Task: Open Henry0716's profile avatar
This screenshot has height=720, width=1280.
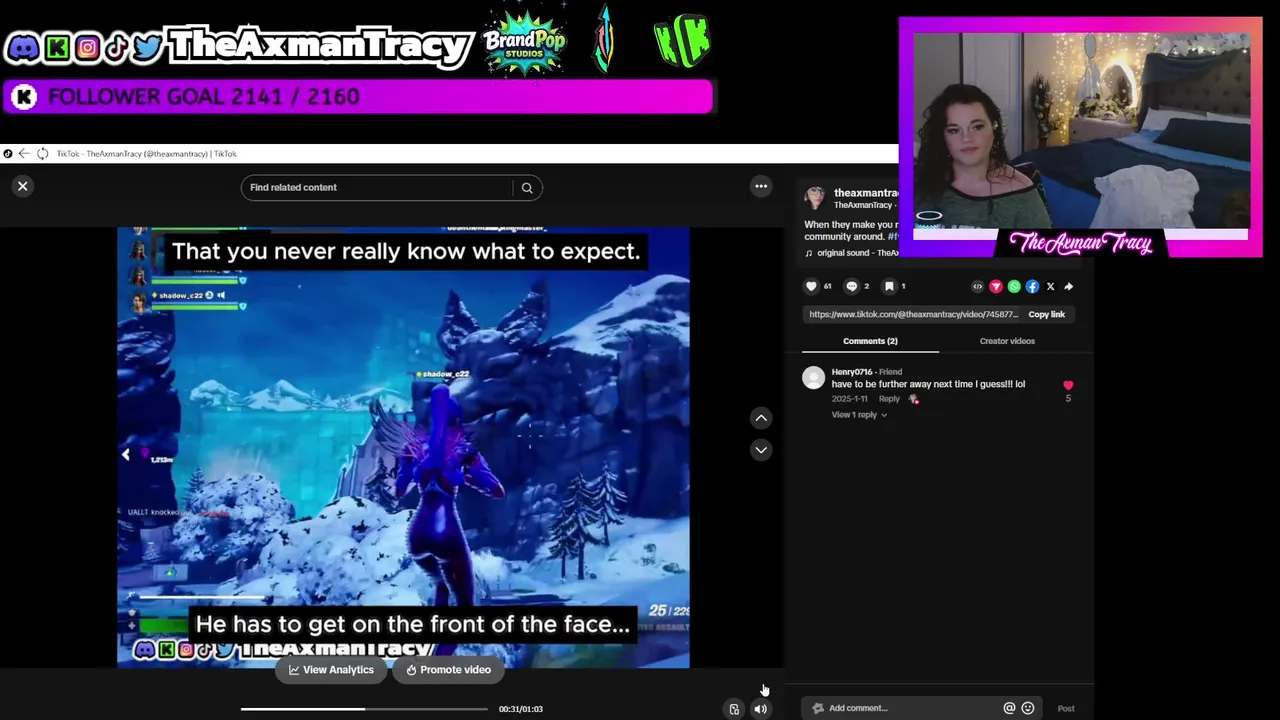Action: pyautogui.click(x=814, y=377)
